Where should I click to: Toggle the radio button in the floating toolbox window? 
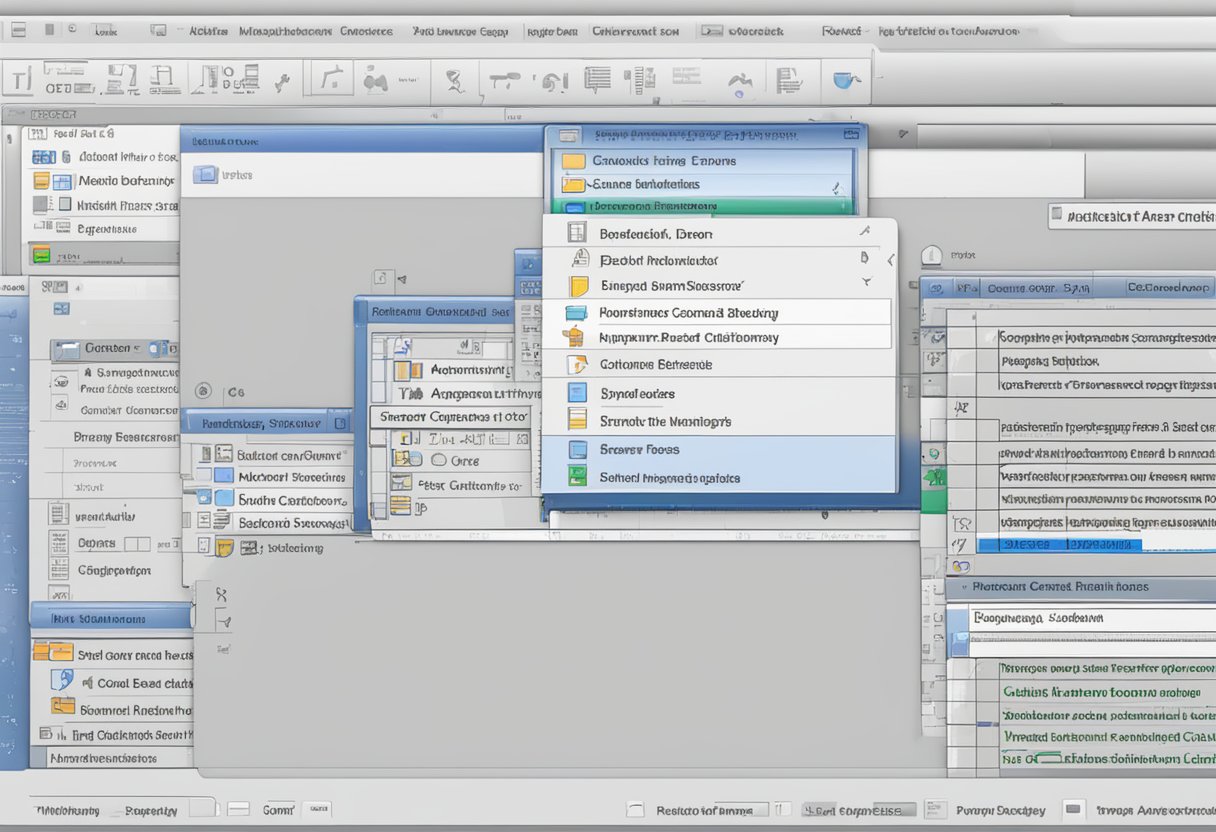tap(439, 460)
